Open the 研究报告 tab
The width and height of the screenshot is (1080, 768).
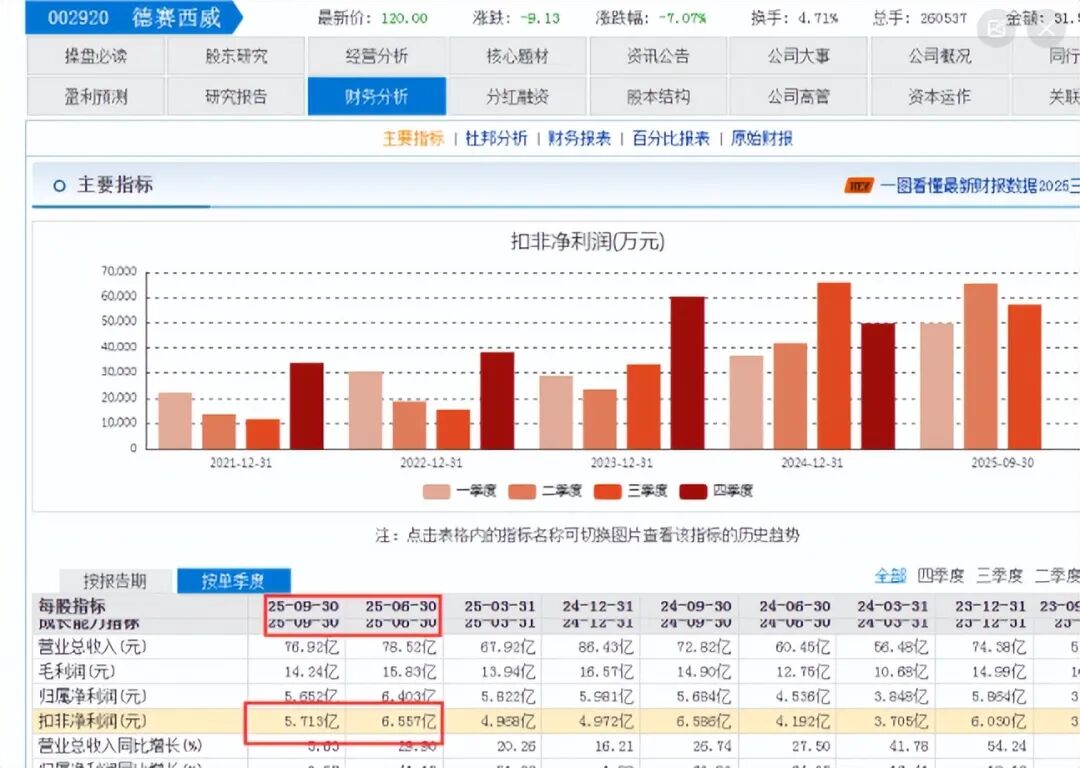coord(236,96)
